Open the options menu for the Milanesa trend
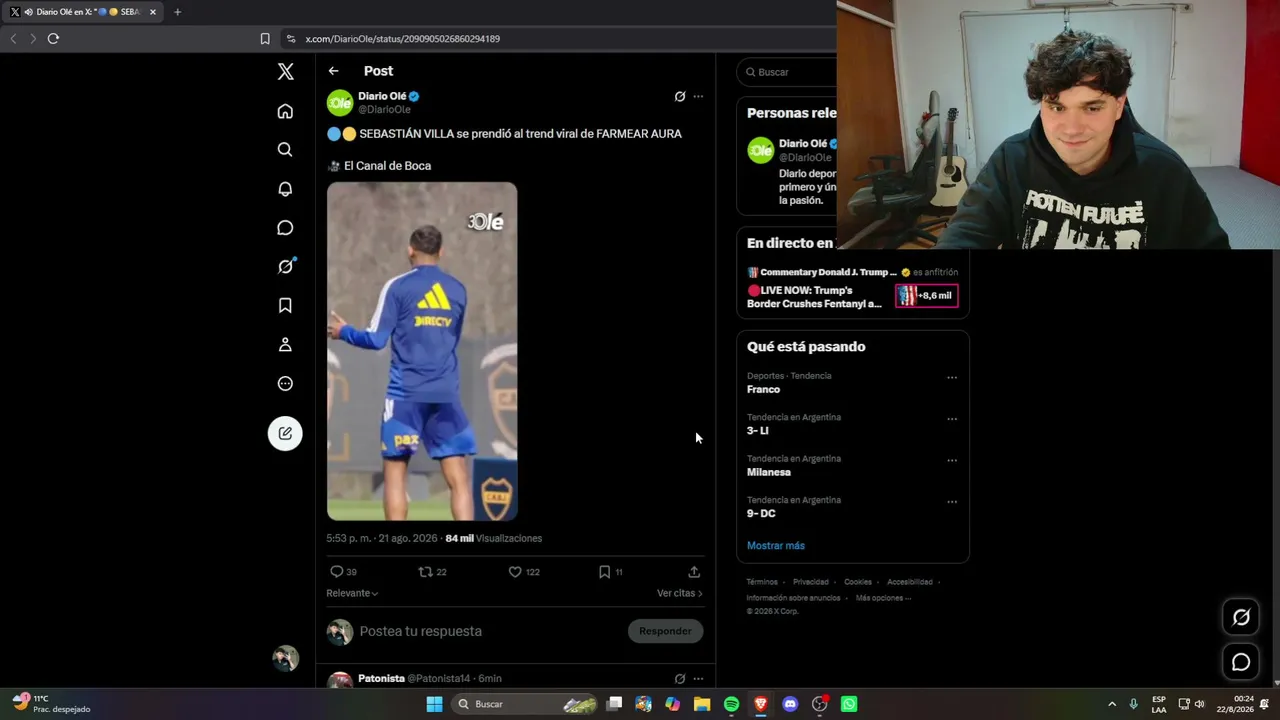The image size is (1280, 720). pos(952,461)
